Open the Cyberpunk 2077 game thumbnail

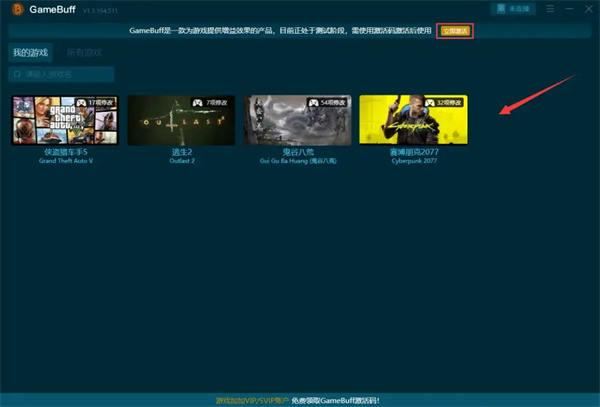pos(413,120)
